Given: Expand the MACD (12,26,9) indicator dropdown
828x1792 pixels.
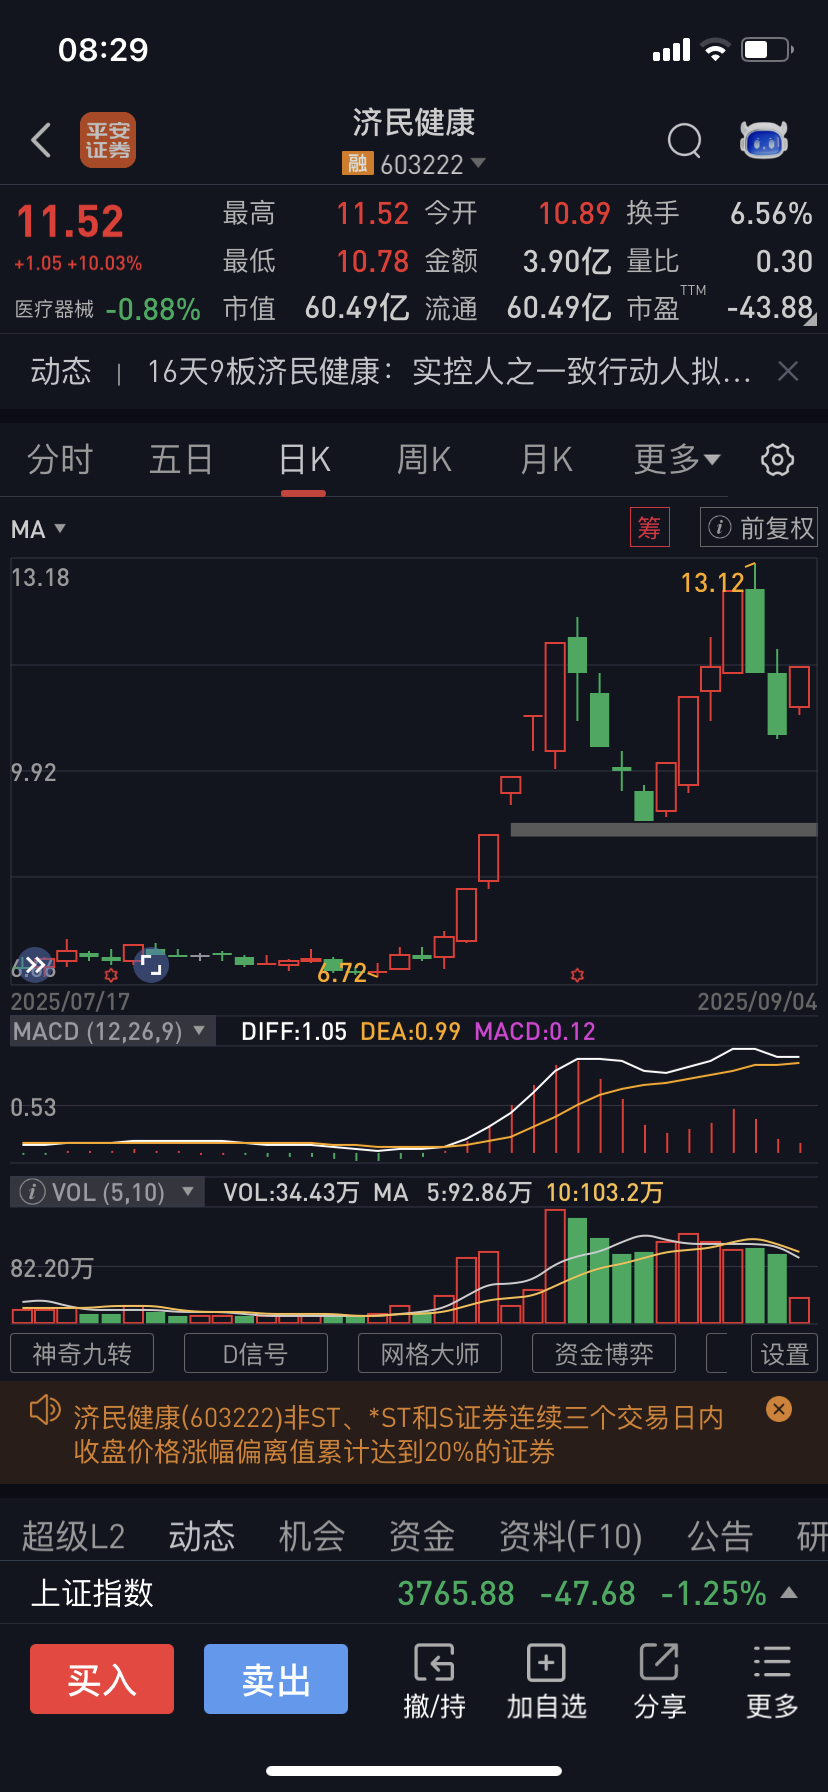Looking at the screenshot, I should [x=112, y=1031].
